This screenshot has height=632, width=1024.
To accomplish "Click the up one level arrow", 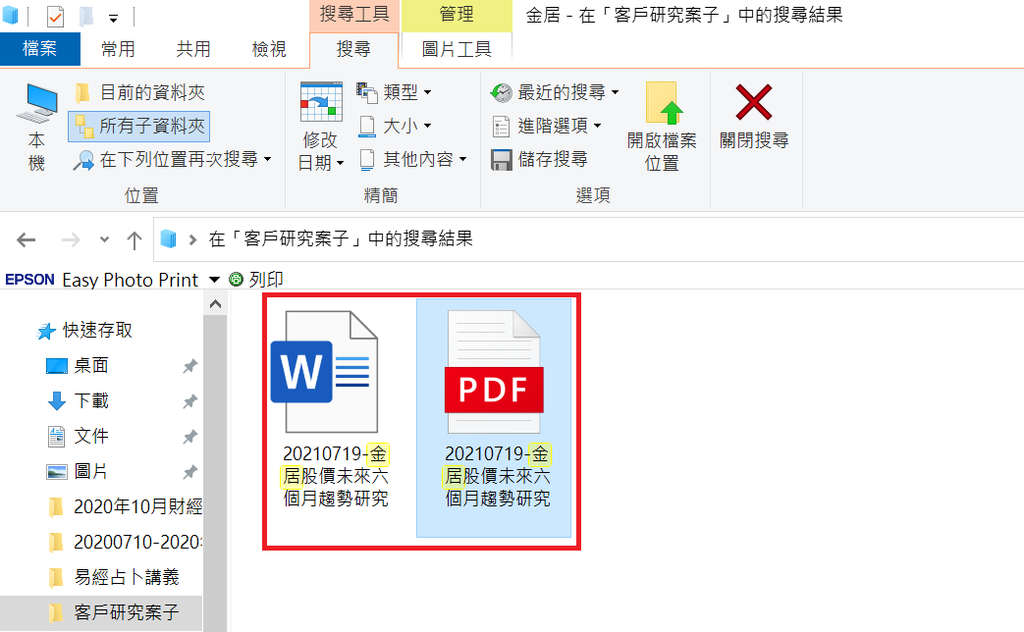I will click(134, 240).
